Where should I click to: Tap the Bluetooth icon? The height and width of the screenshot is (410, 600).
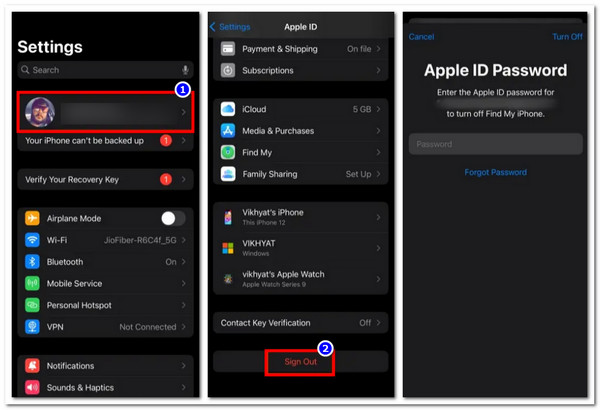pos(32,262)
